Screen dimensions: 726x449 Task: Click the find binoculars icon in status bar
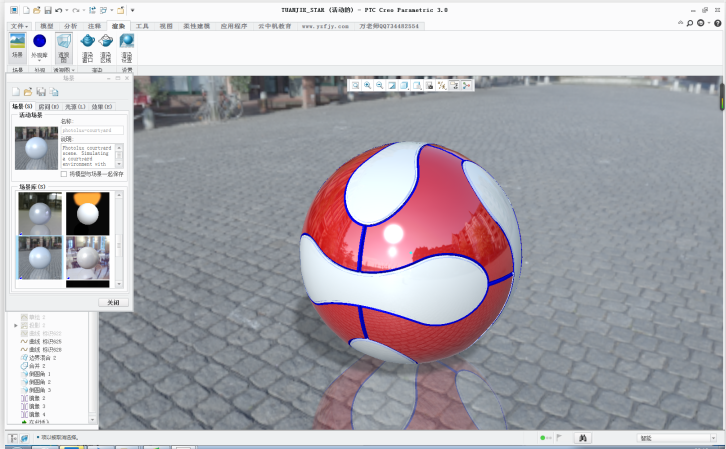pyautogui.click(x=582, y=438)
